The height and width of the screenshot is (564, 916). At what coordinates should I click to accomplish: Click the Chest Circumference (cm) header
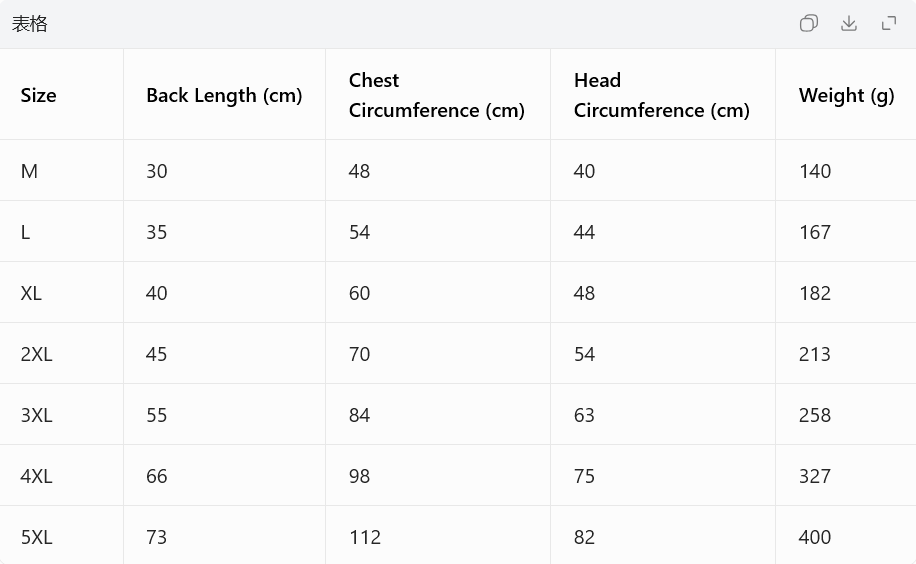[437, 95]
